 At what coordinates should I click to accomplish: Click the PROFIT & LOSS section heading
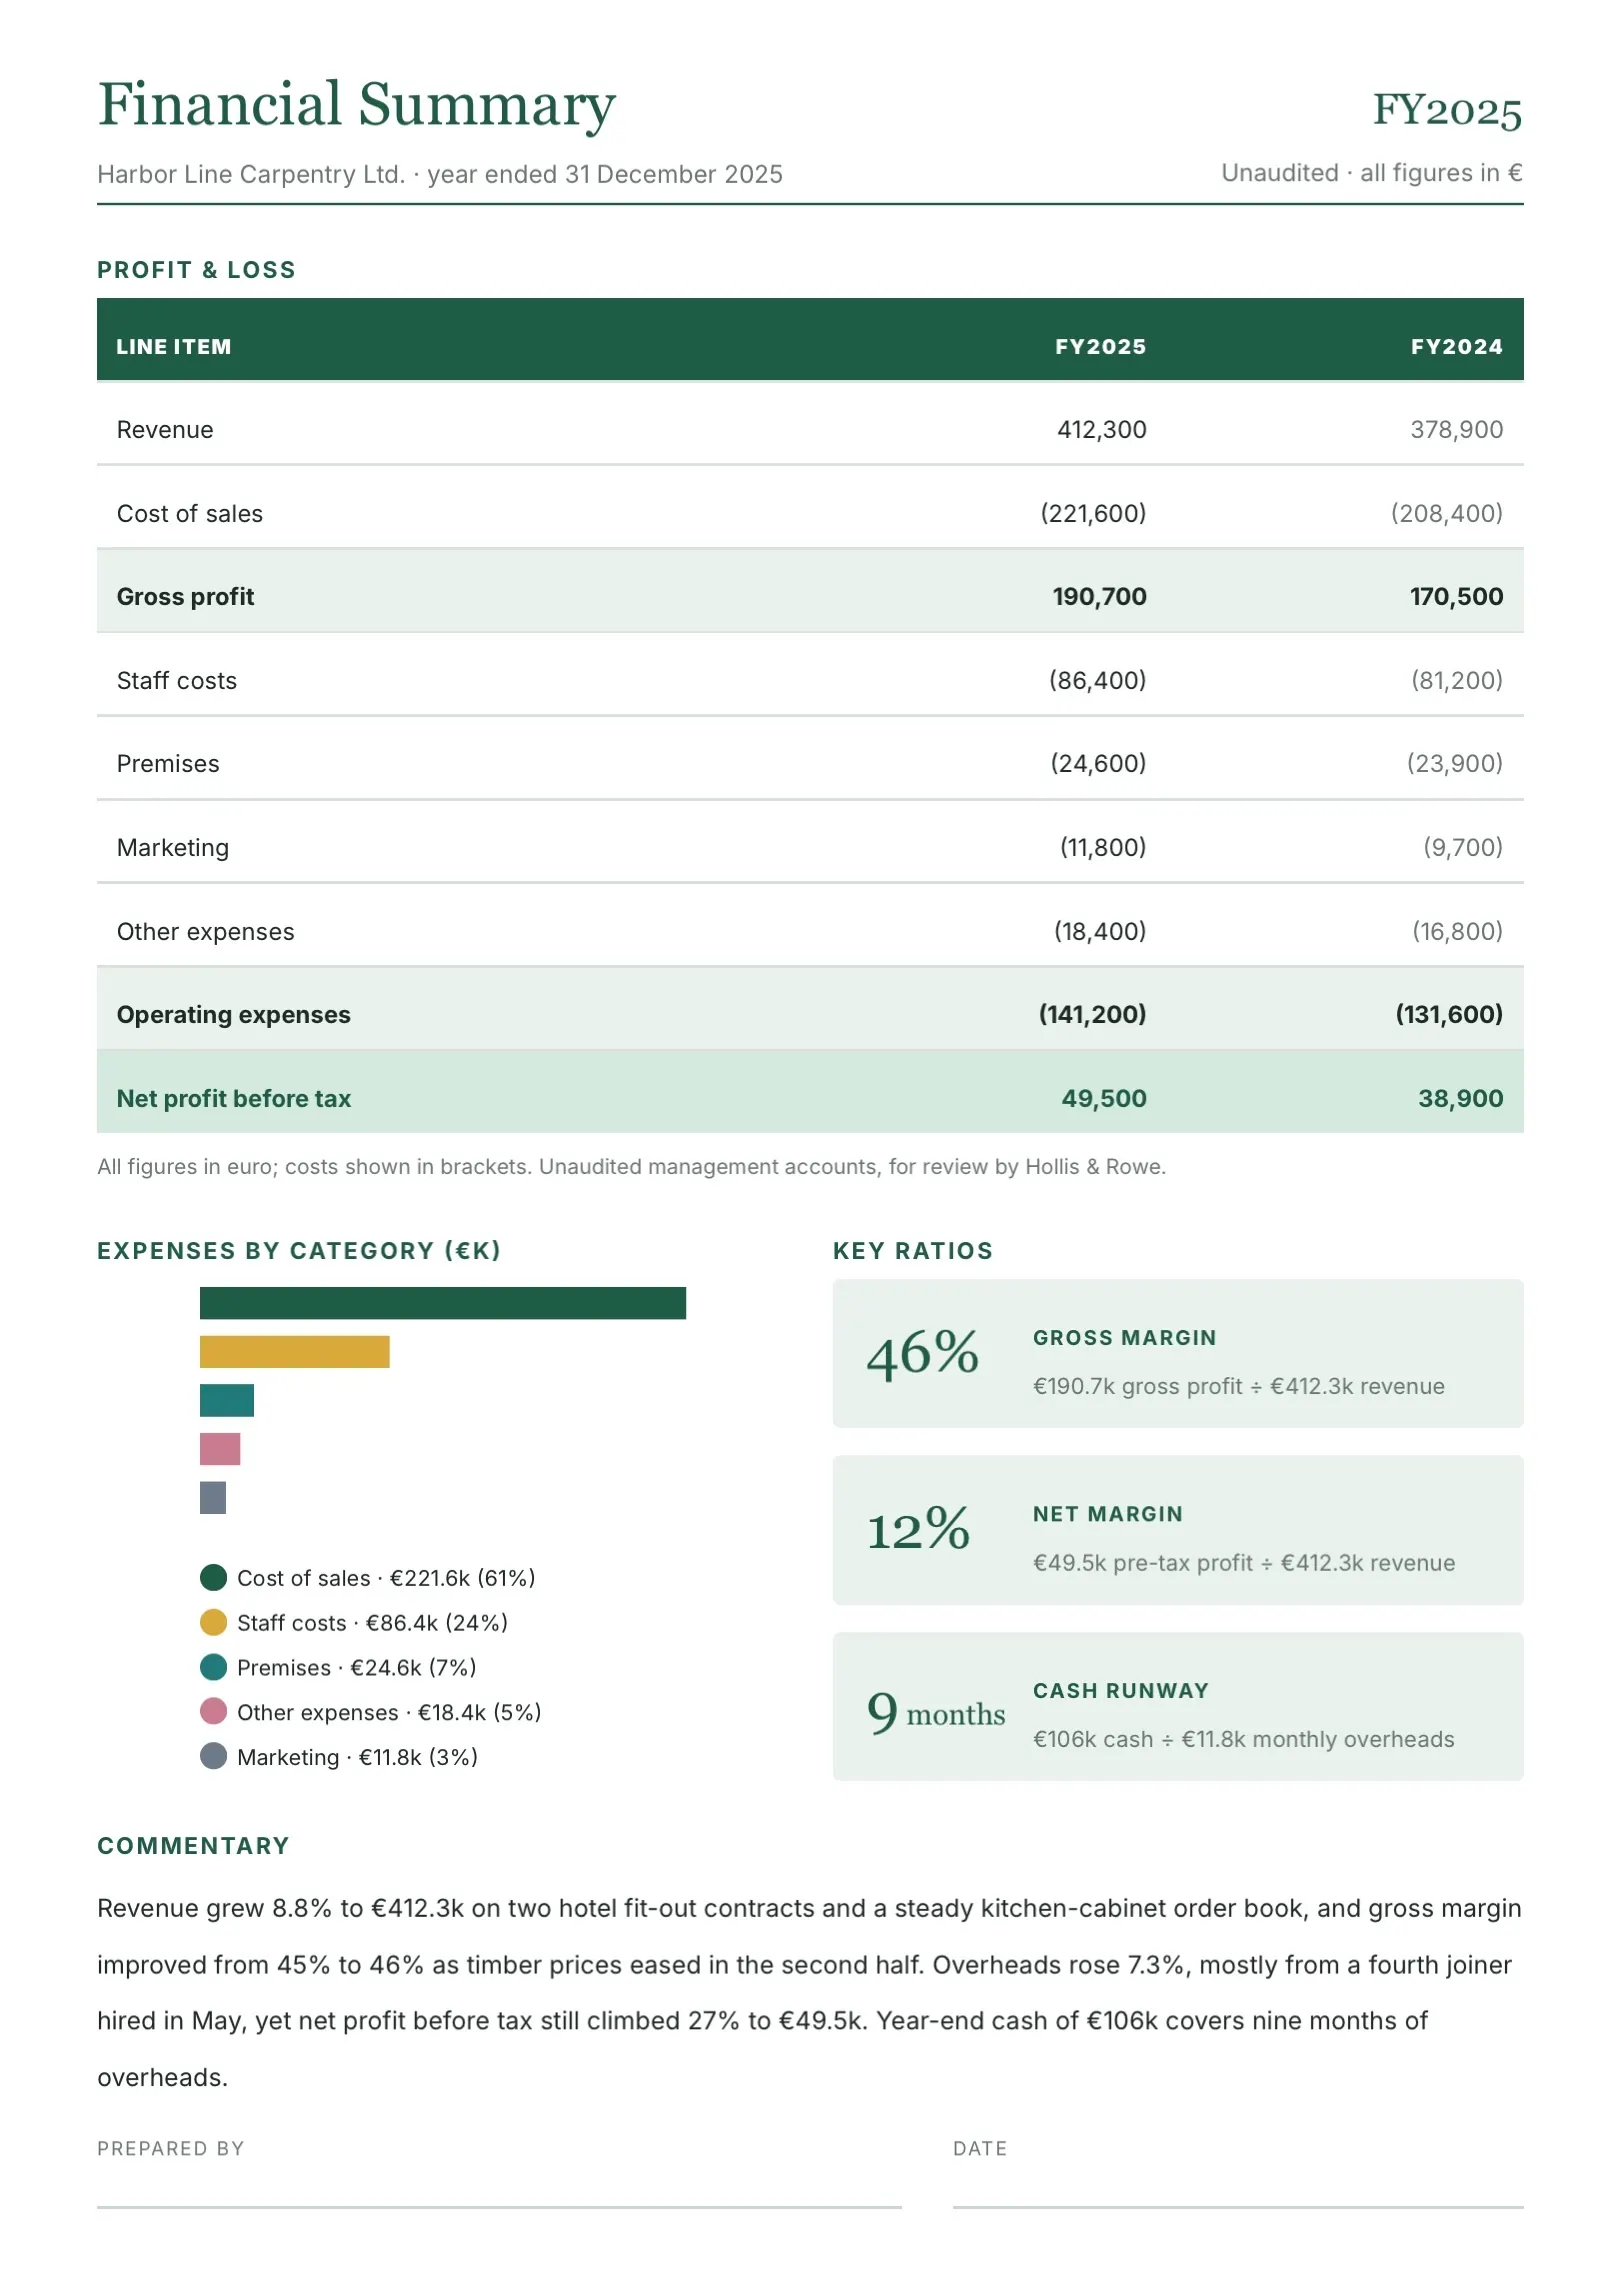196,270
